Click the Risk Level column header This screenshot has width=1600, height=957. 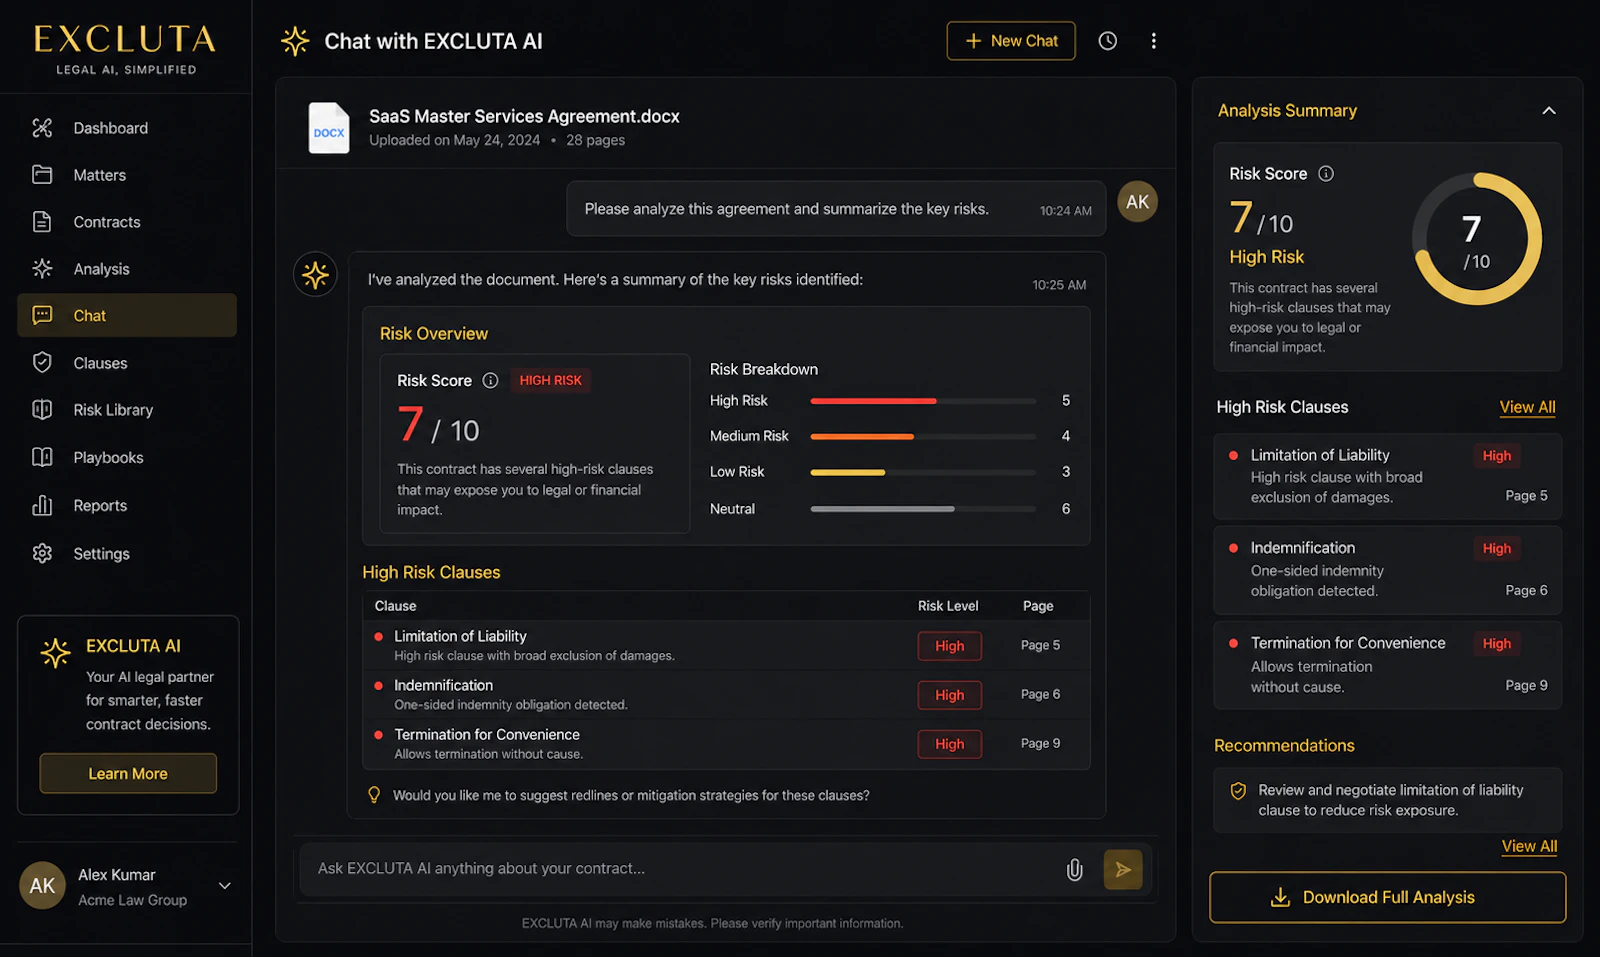[948, 606]
